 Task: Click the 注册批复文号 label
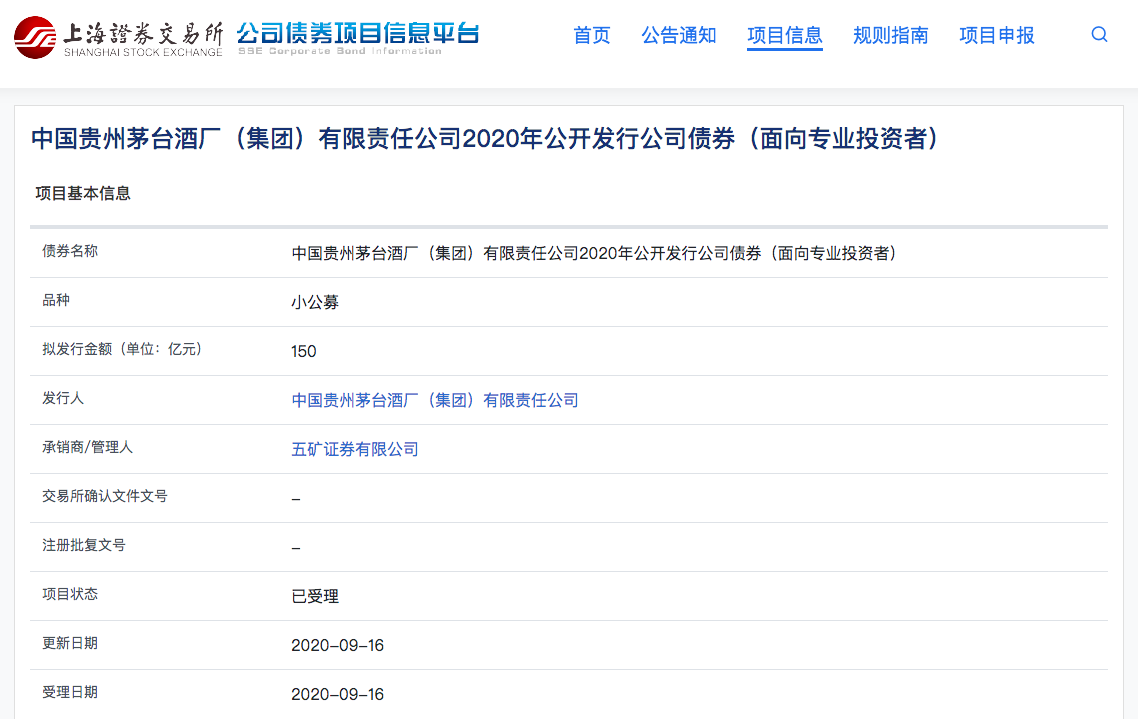point(83,545)
